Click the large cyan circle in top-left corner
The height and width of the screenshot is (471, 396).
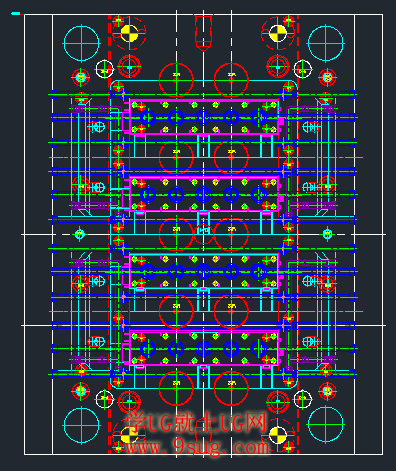point(81,43)
